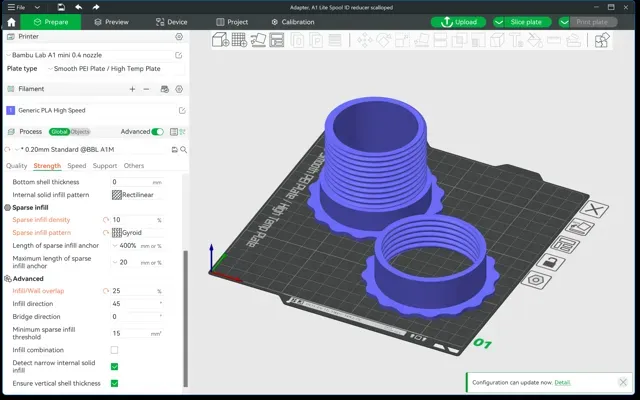This screenshot has width=640, height=400.
Task: Click the Split to parts icon
Action: pyautogui.click(x=316, y=40)
